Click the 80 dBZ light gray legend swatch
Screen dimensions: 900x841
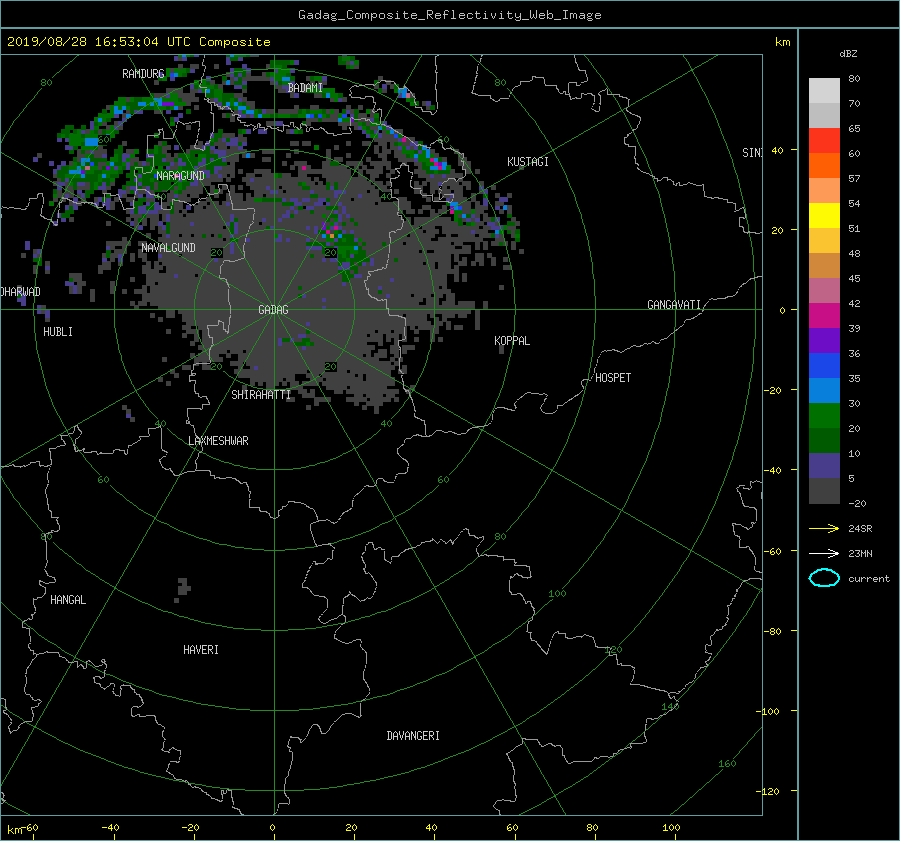[824, 91]
